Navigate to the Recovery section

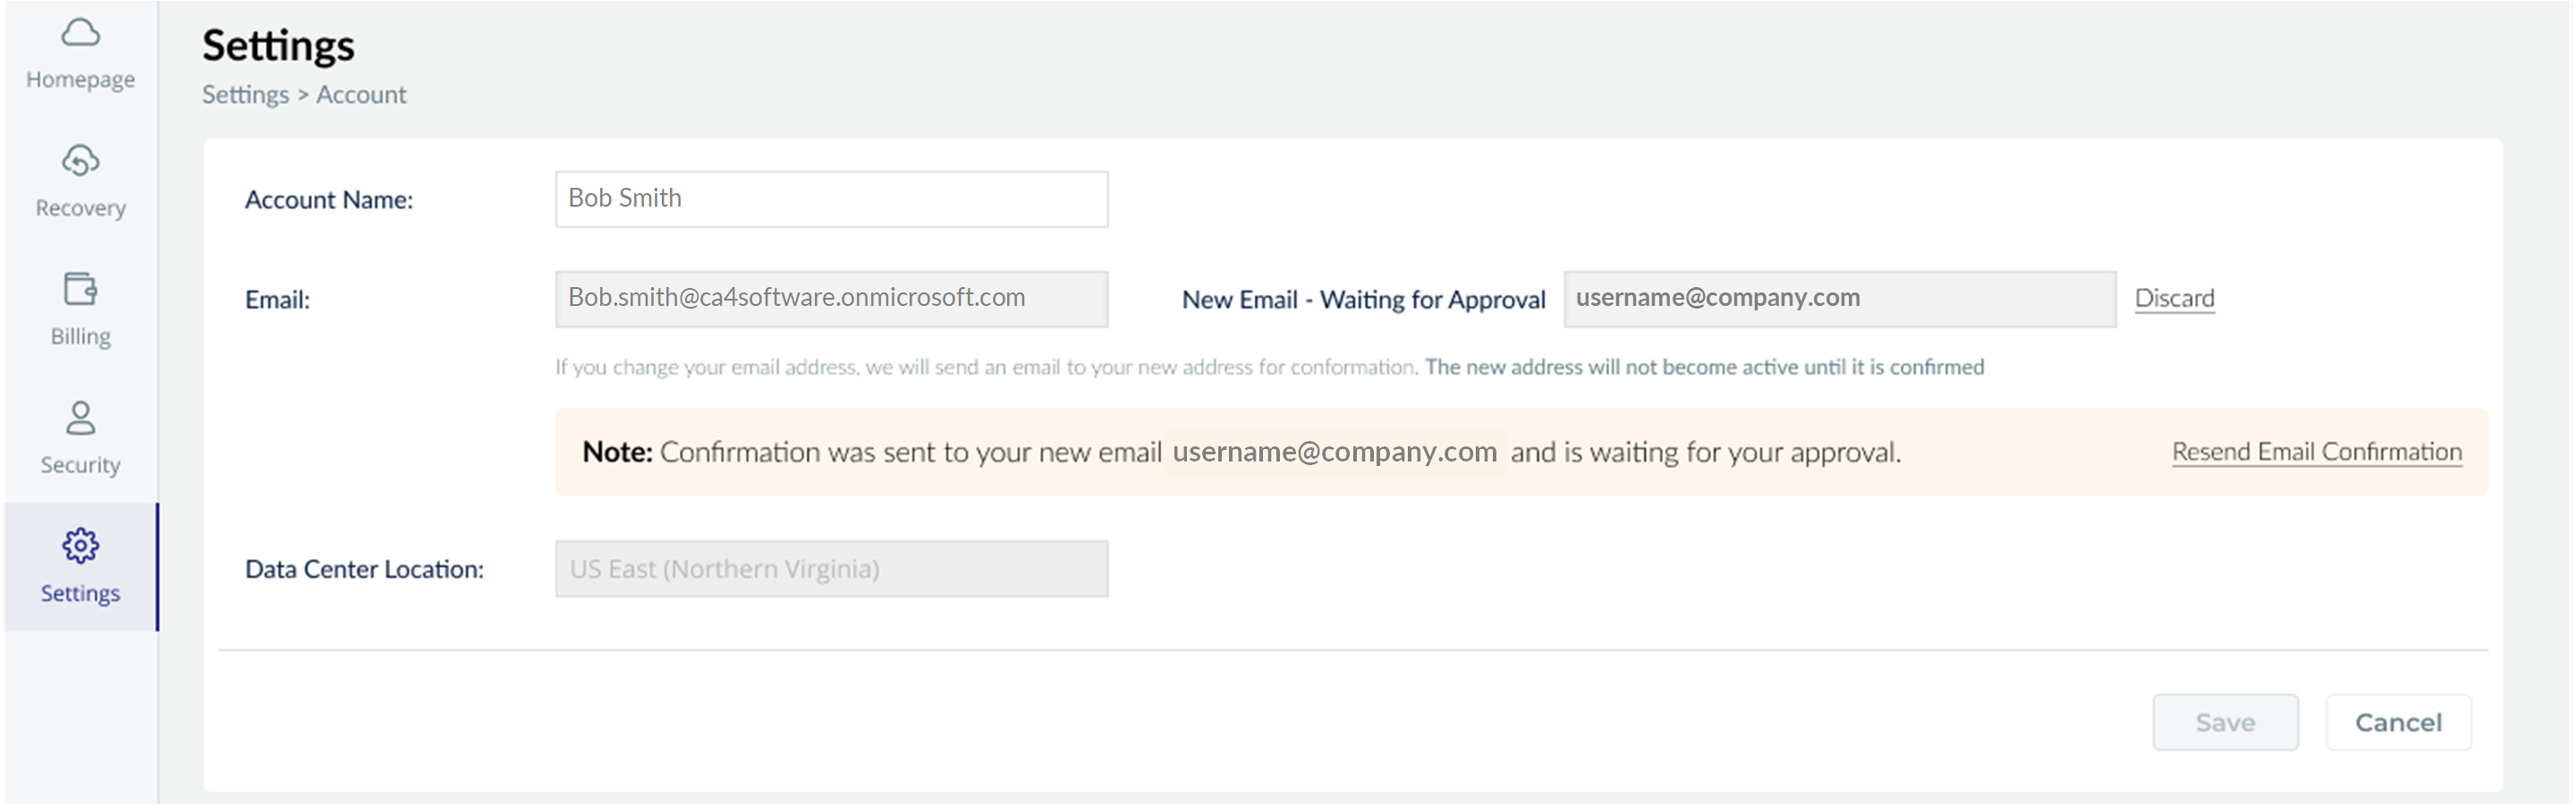(80, 207)
